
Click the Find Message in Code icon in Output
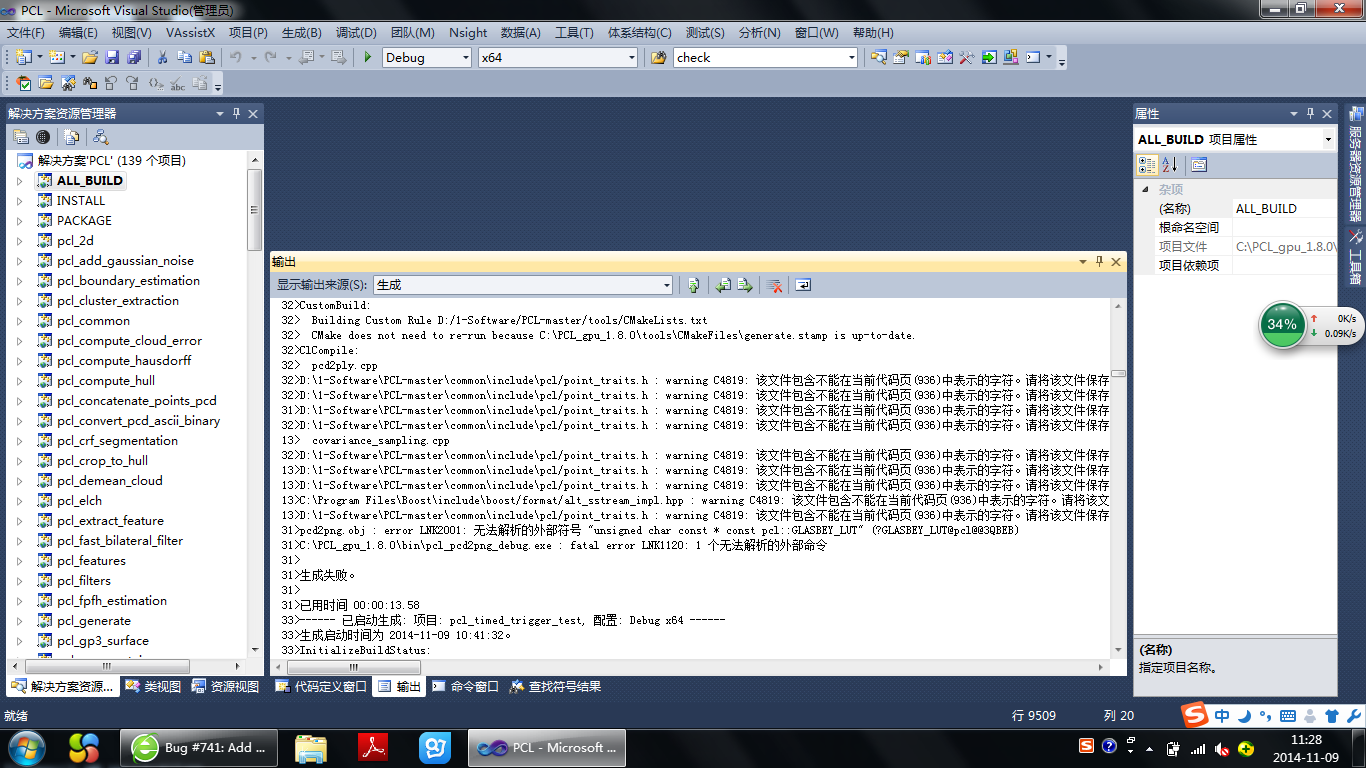coord(693,285)
